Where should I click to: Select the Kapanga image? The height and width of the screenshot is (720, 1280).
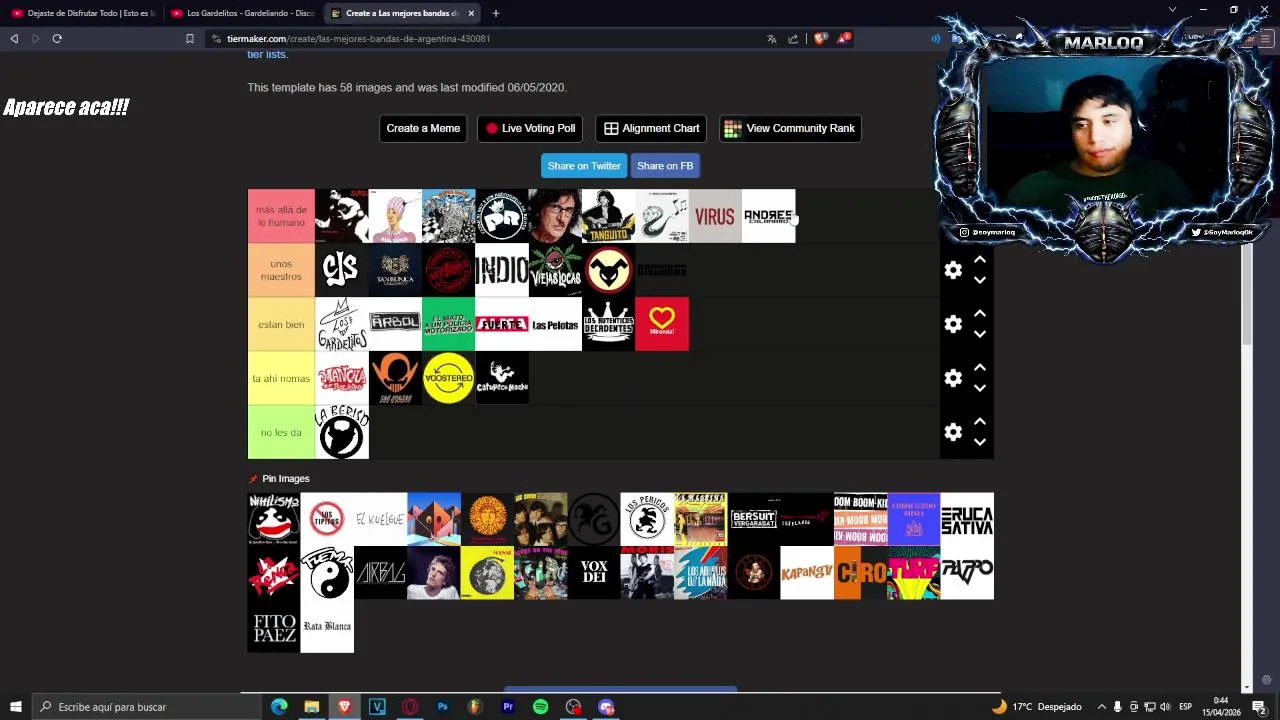tap(807, 573)
